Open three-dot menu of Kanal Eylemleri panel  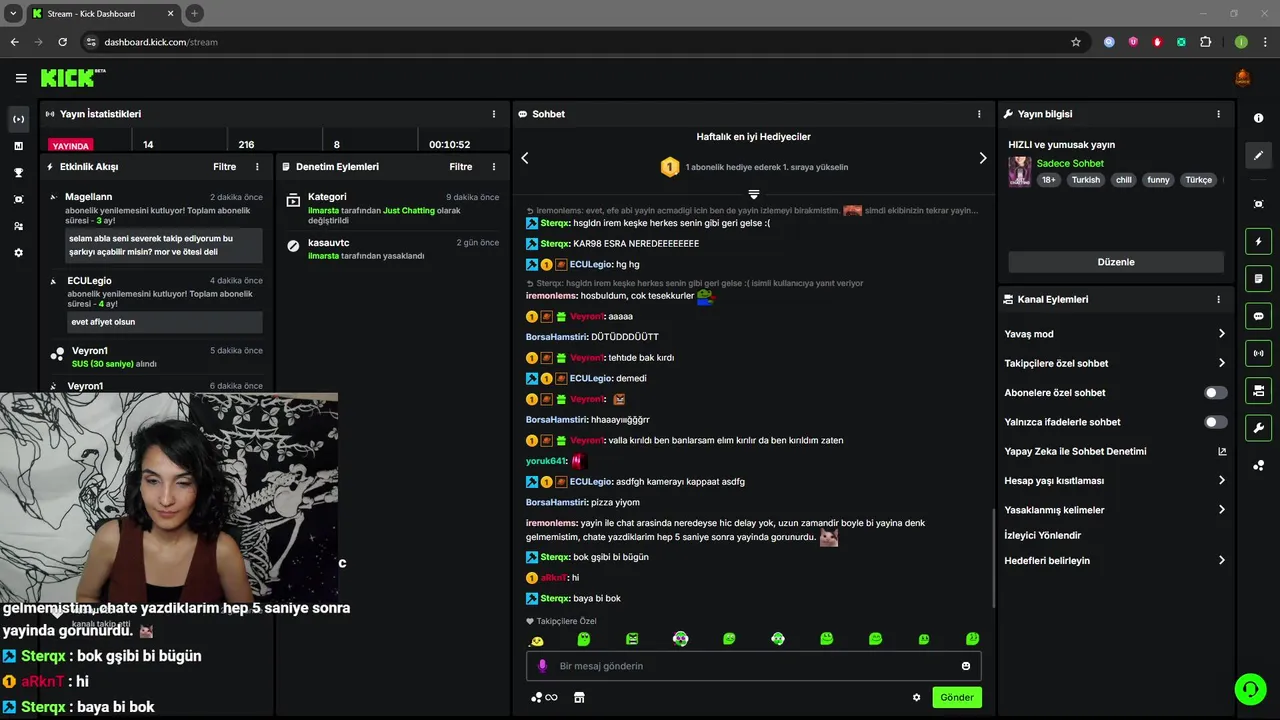1218,299
